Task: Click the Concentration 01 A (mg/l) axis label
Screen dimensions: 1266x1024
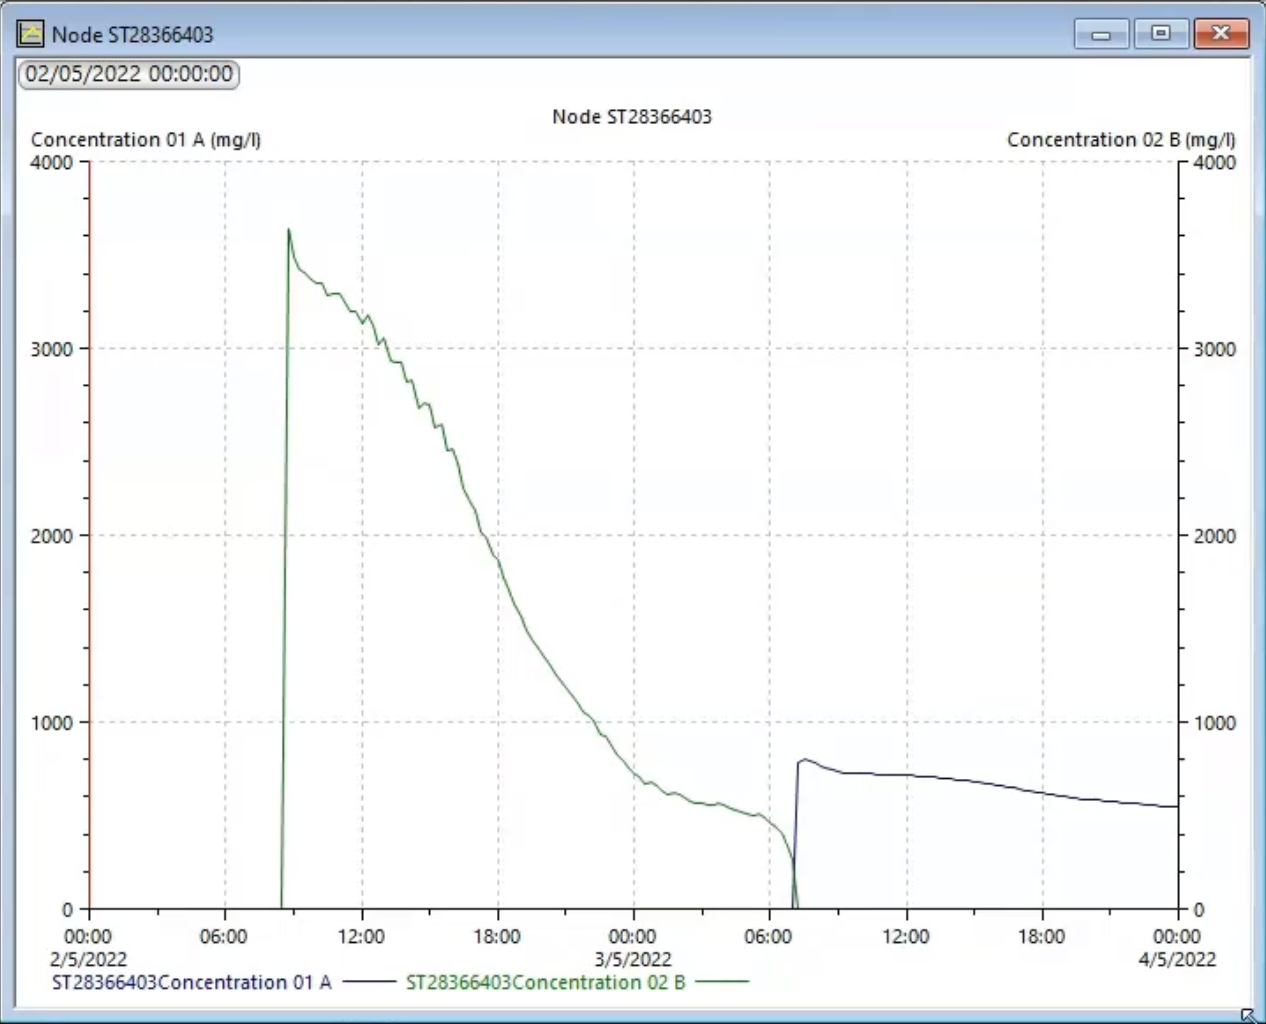Action: 146,140
